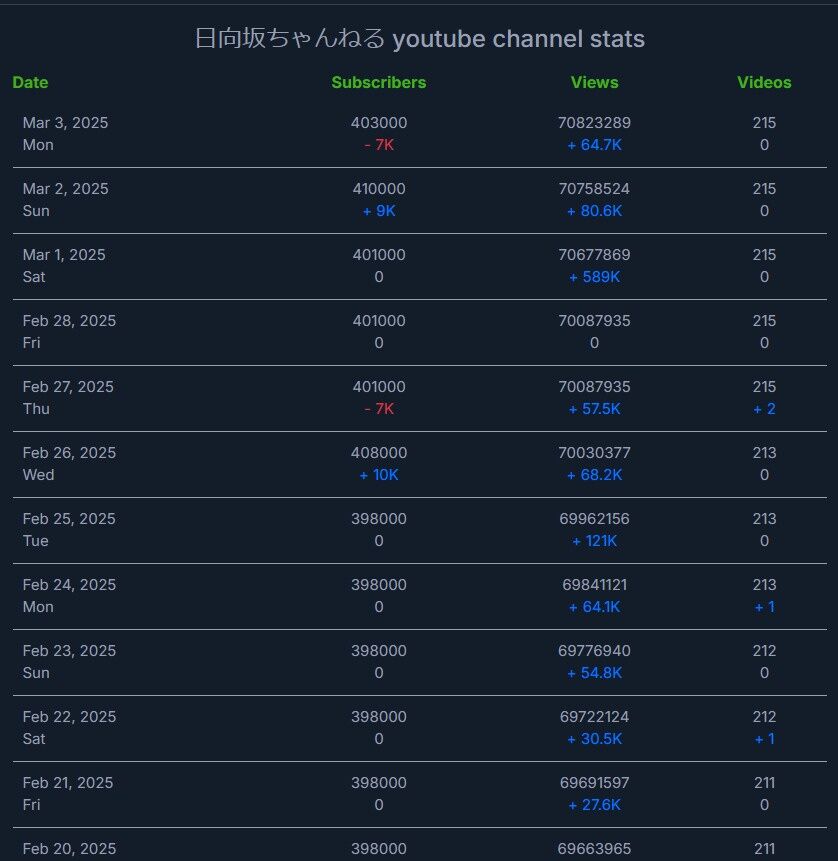This screenshot has width=838, height=861.
Task: Select the Feb 23, 2025 date cell
Action: [69, 651]
